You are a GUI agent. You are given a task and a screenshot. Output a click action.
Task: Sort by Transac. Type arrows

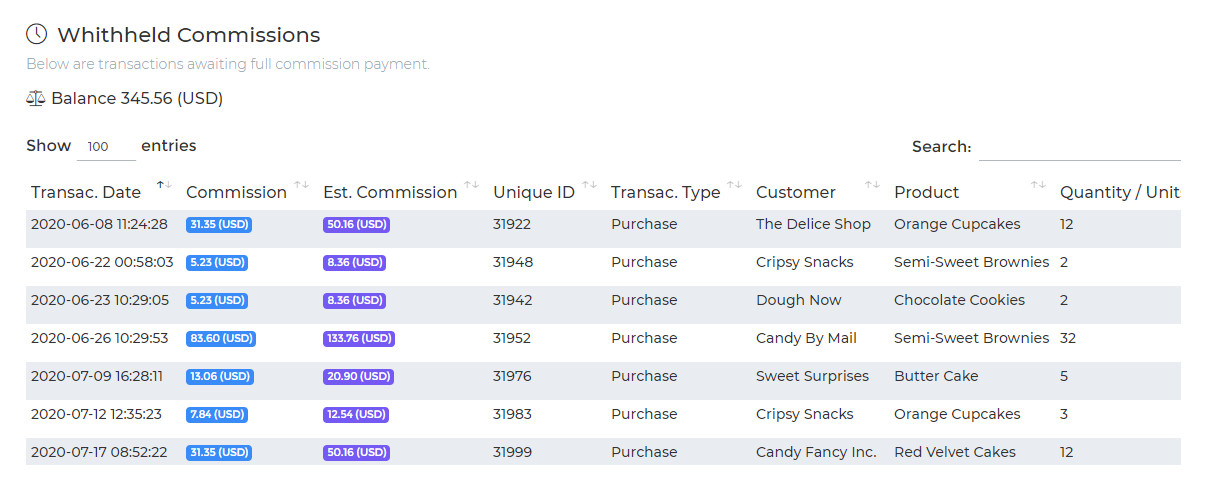tap(735, 185)
